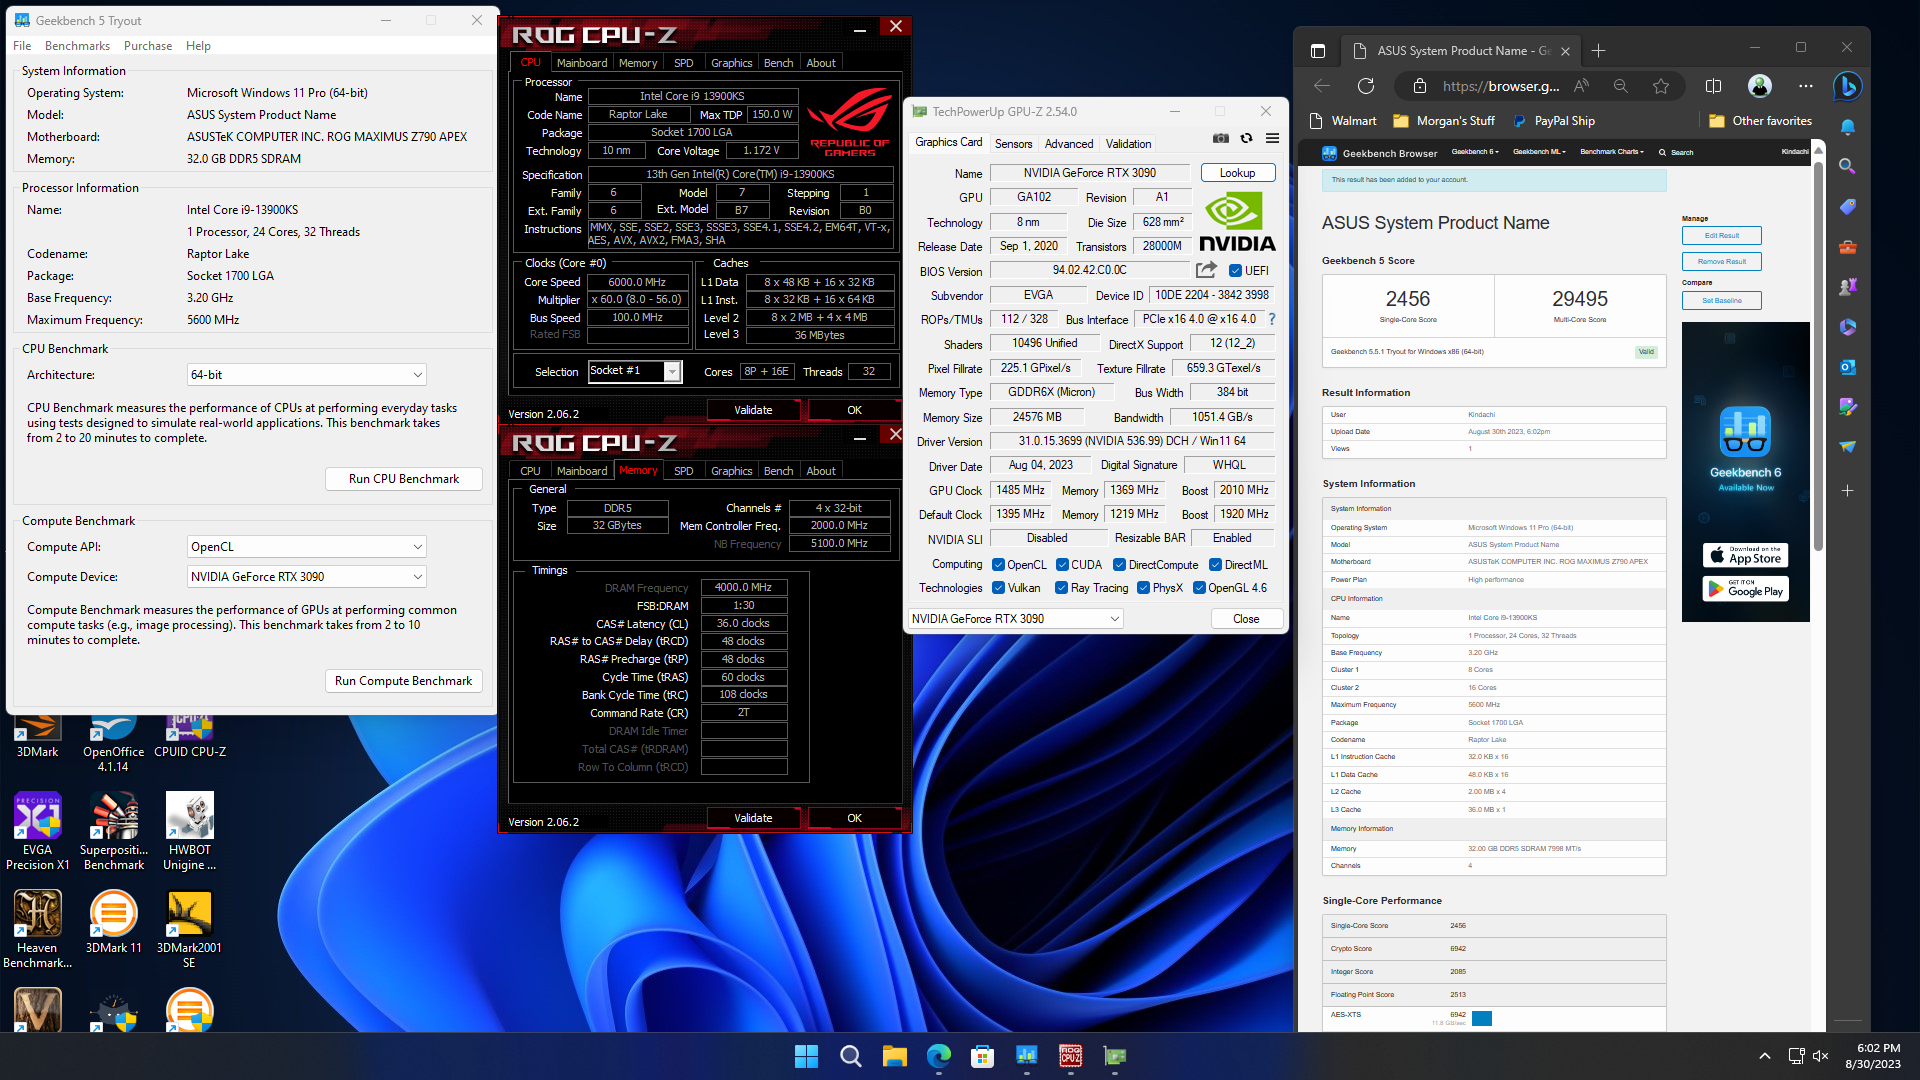Toggle Vulkan technology checkbox
Viewport: 1920px width, 1080px height.
[x=998, y=588]
